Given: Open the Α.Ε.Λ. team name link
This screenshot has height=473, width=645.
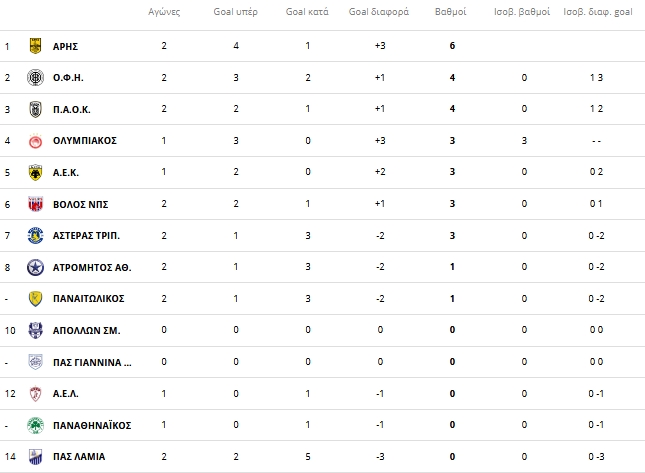Looking at the screenshot, I should point(65,394).
